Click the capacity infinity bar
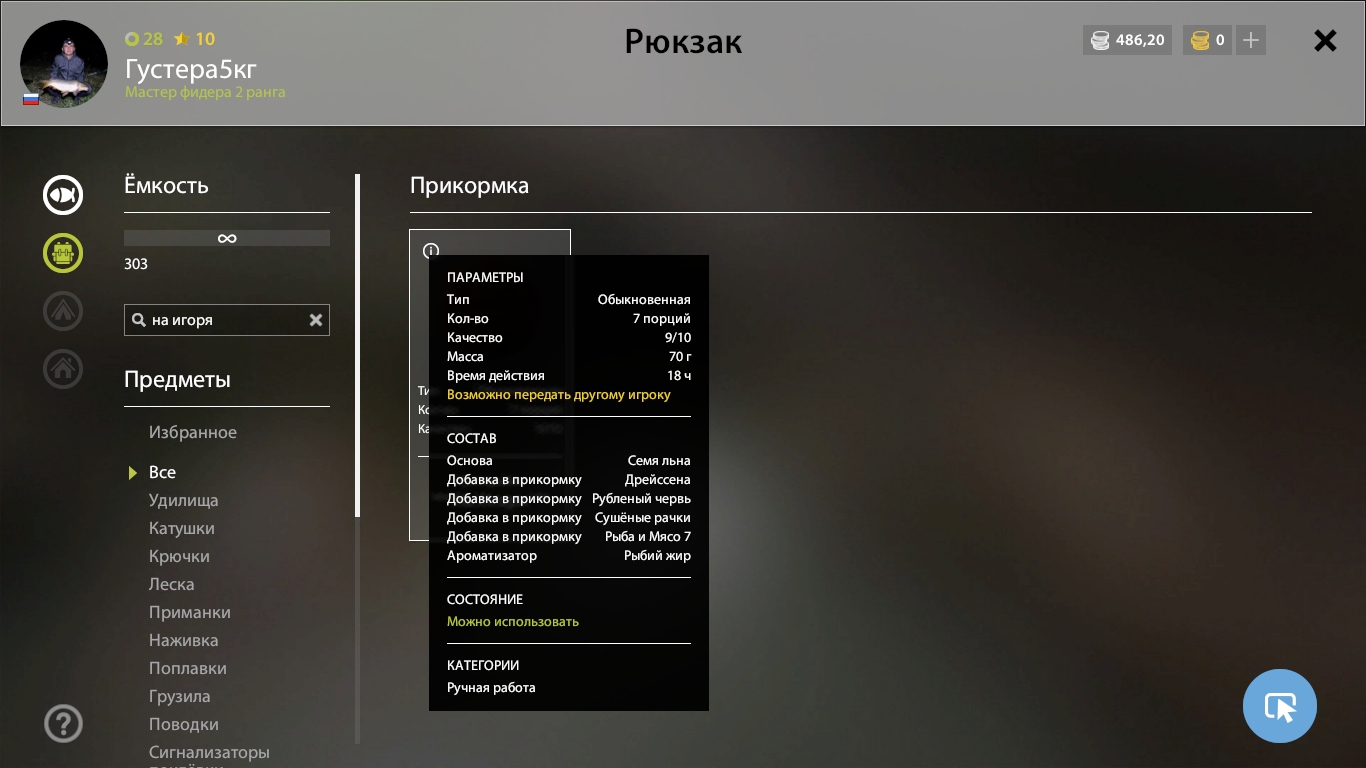Viewport: 1366px width, 768px height. pos(227,238)
